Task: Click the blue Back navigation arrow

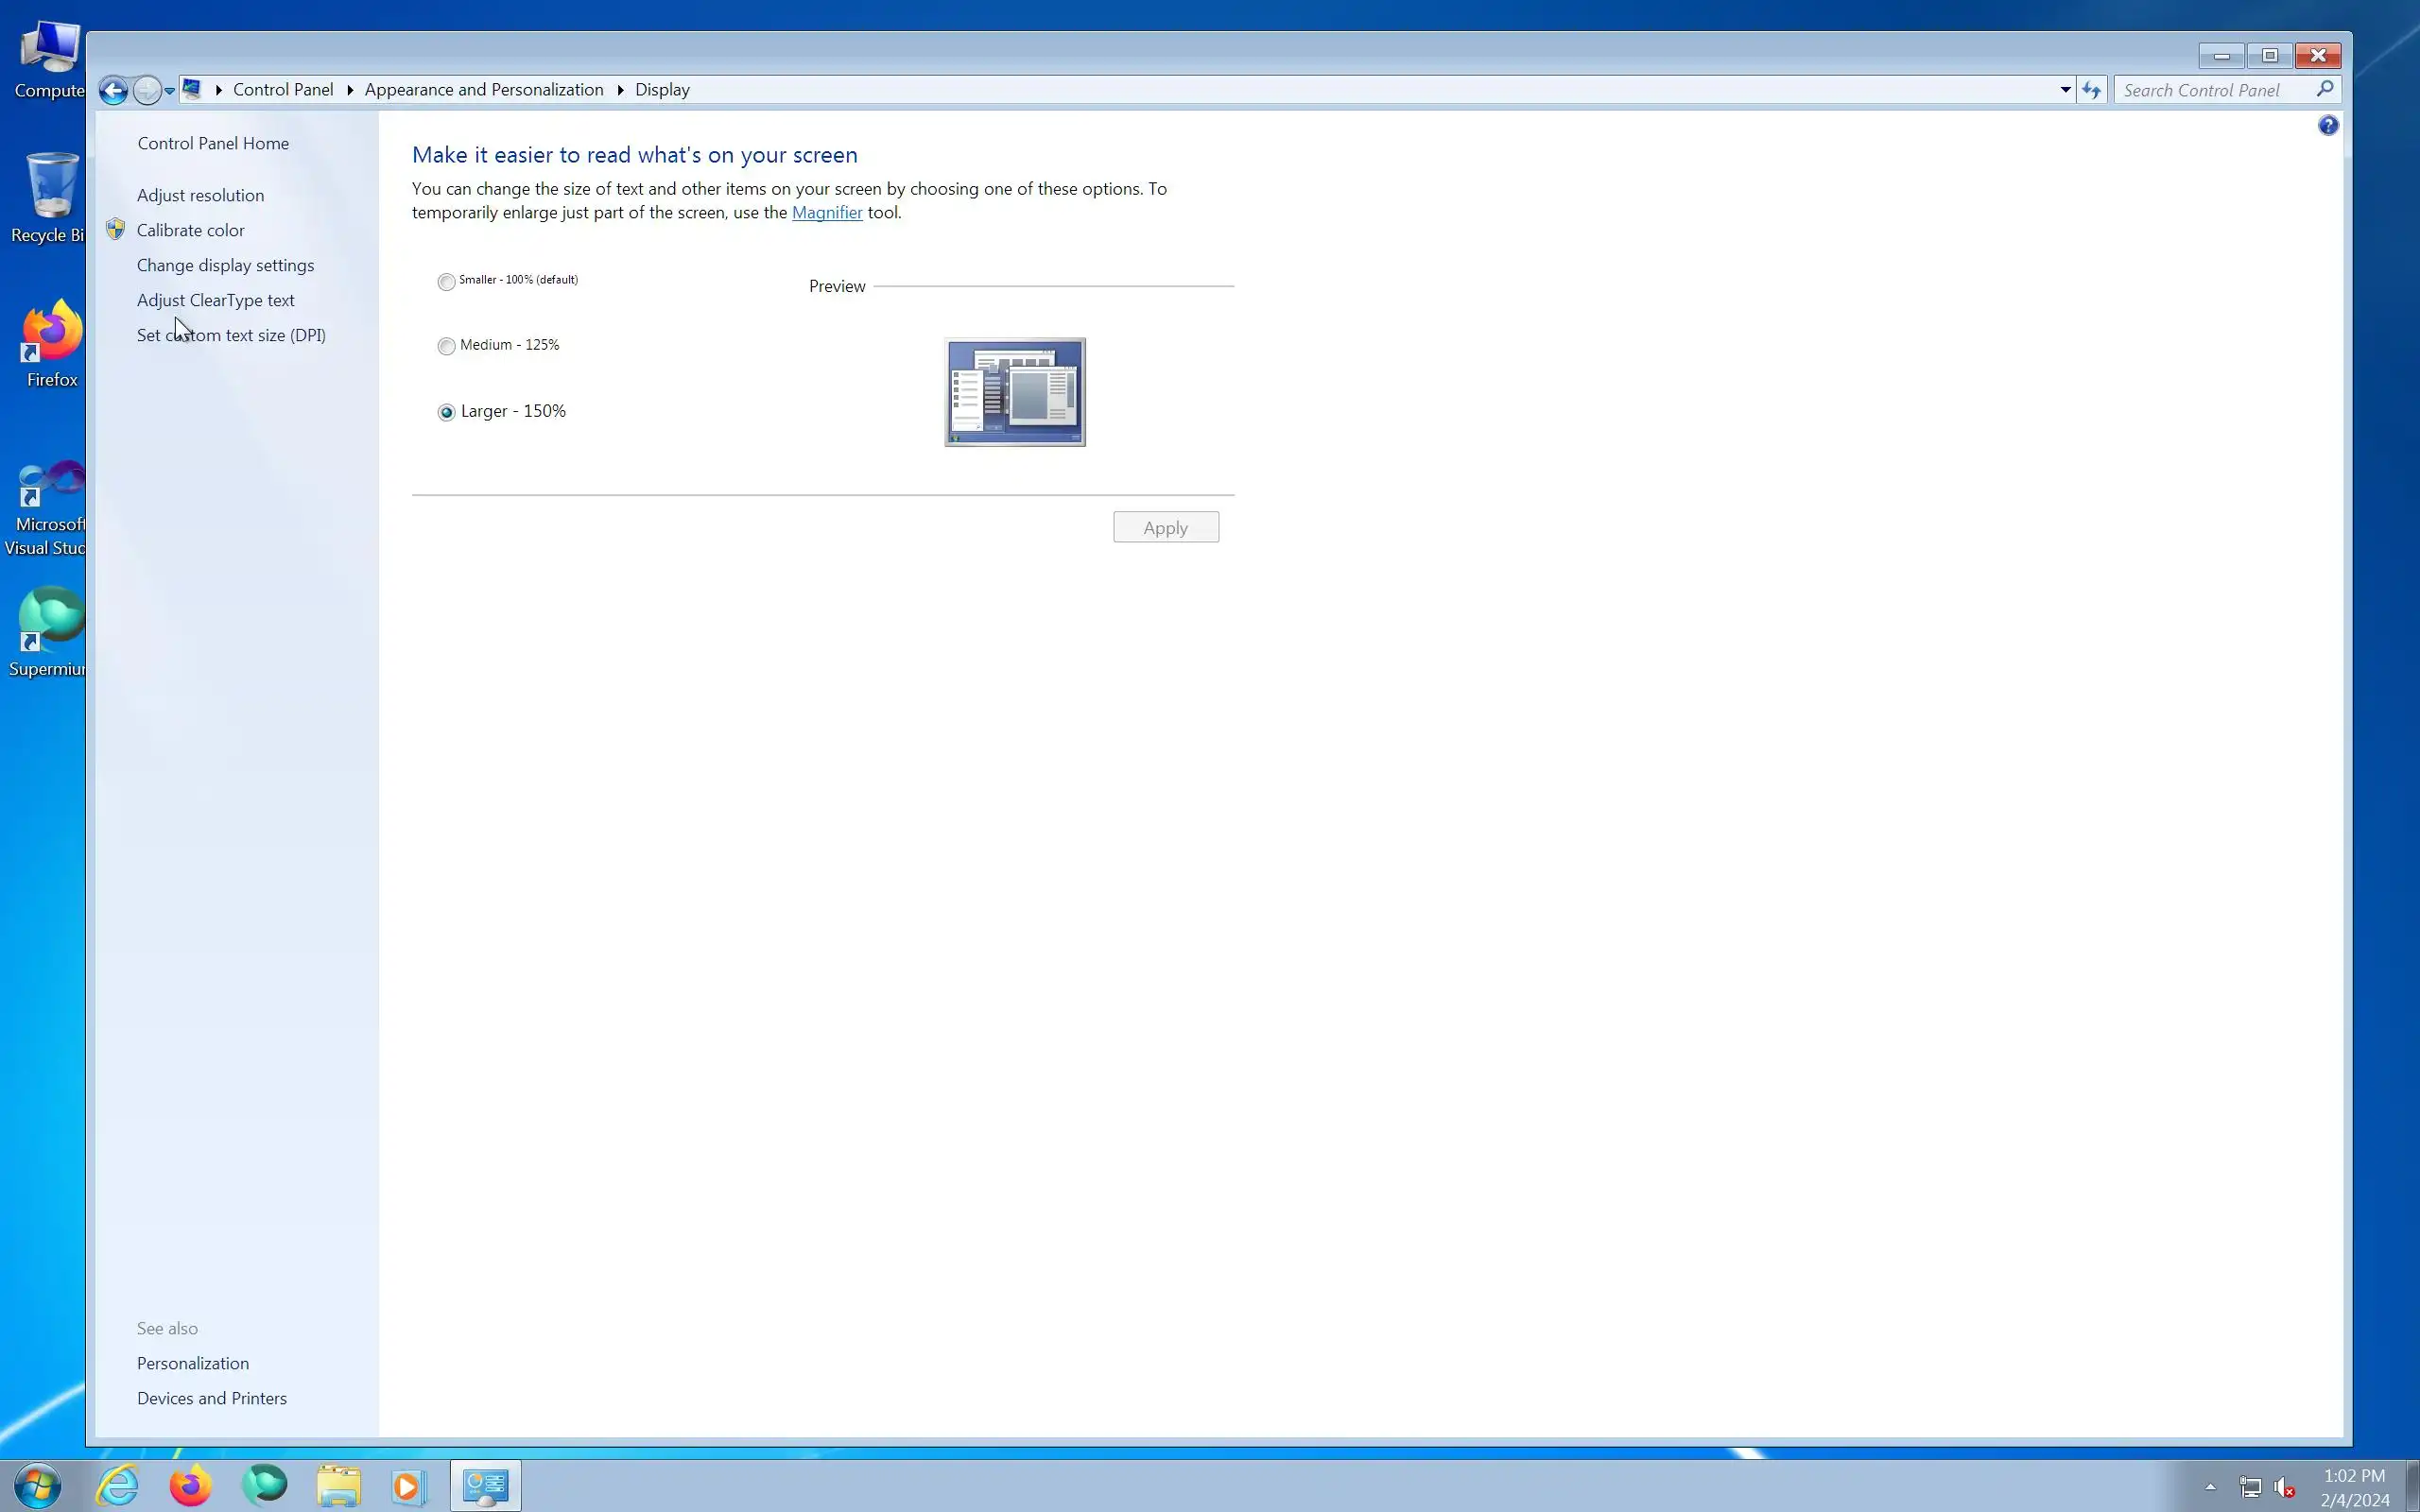Action: point(113,91)
